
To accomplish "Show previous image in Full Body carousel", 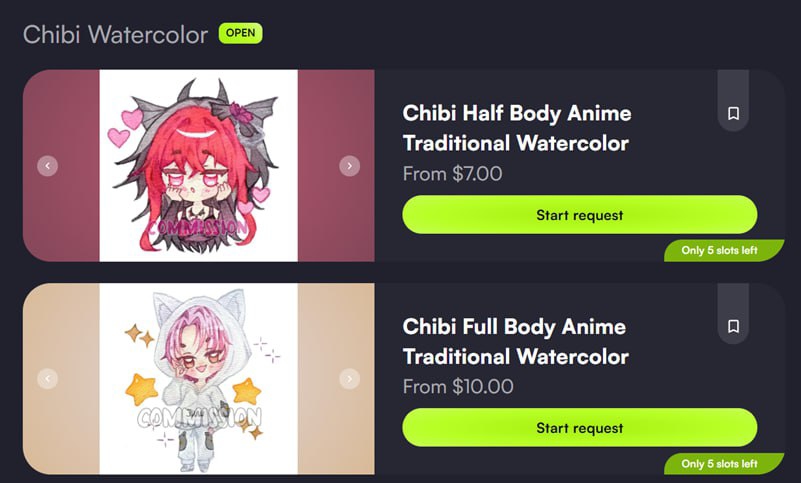I will point(48,379).
